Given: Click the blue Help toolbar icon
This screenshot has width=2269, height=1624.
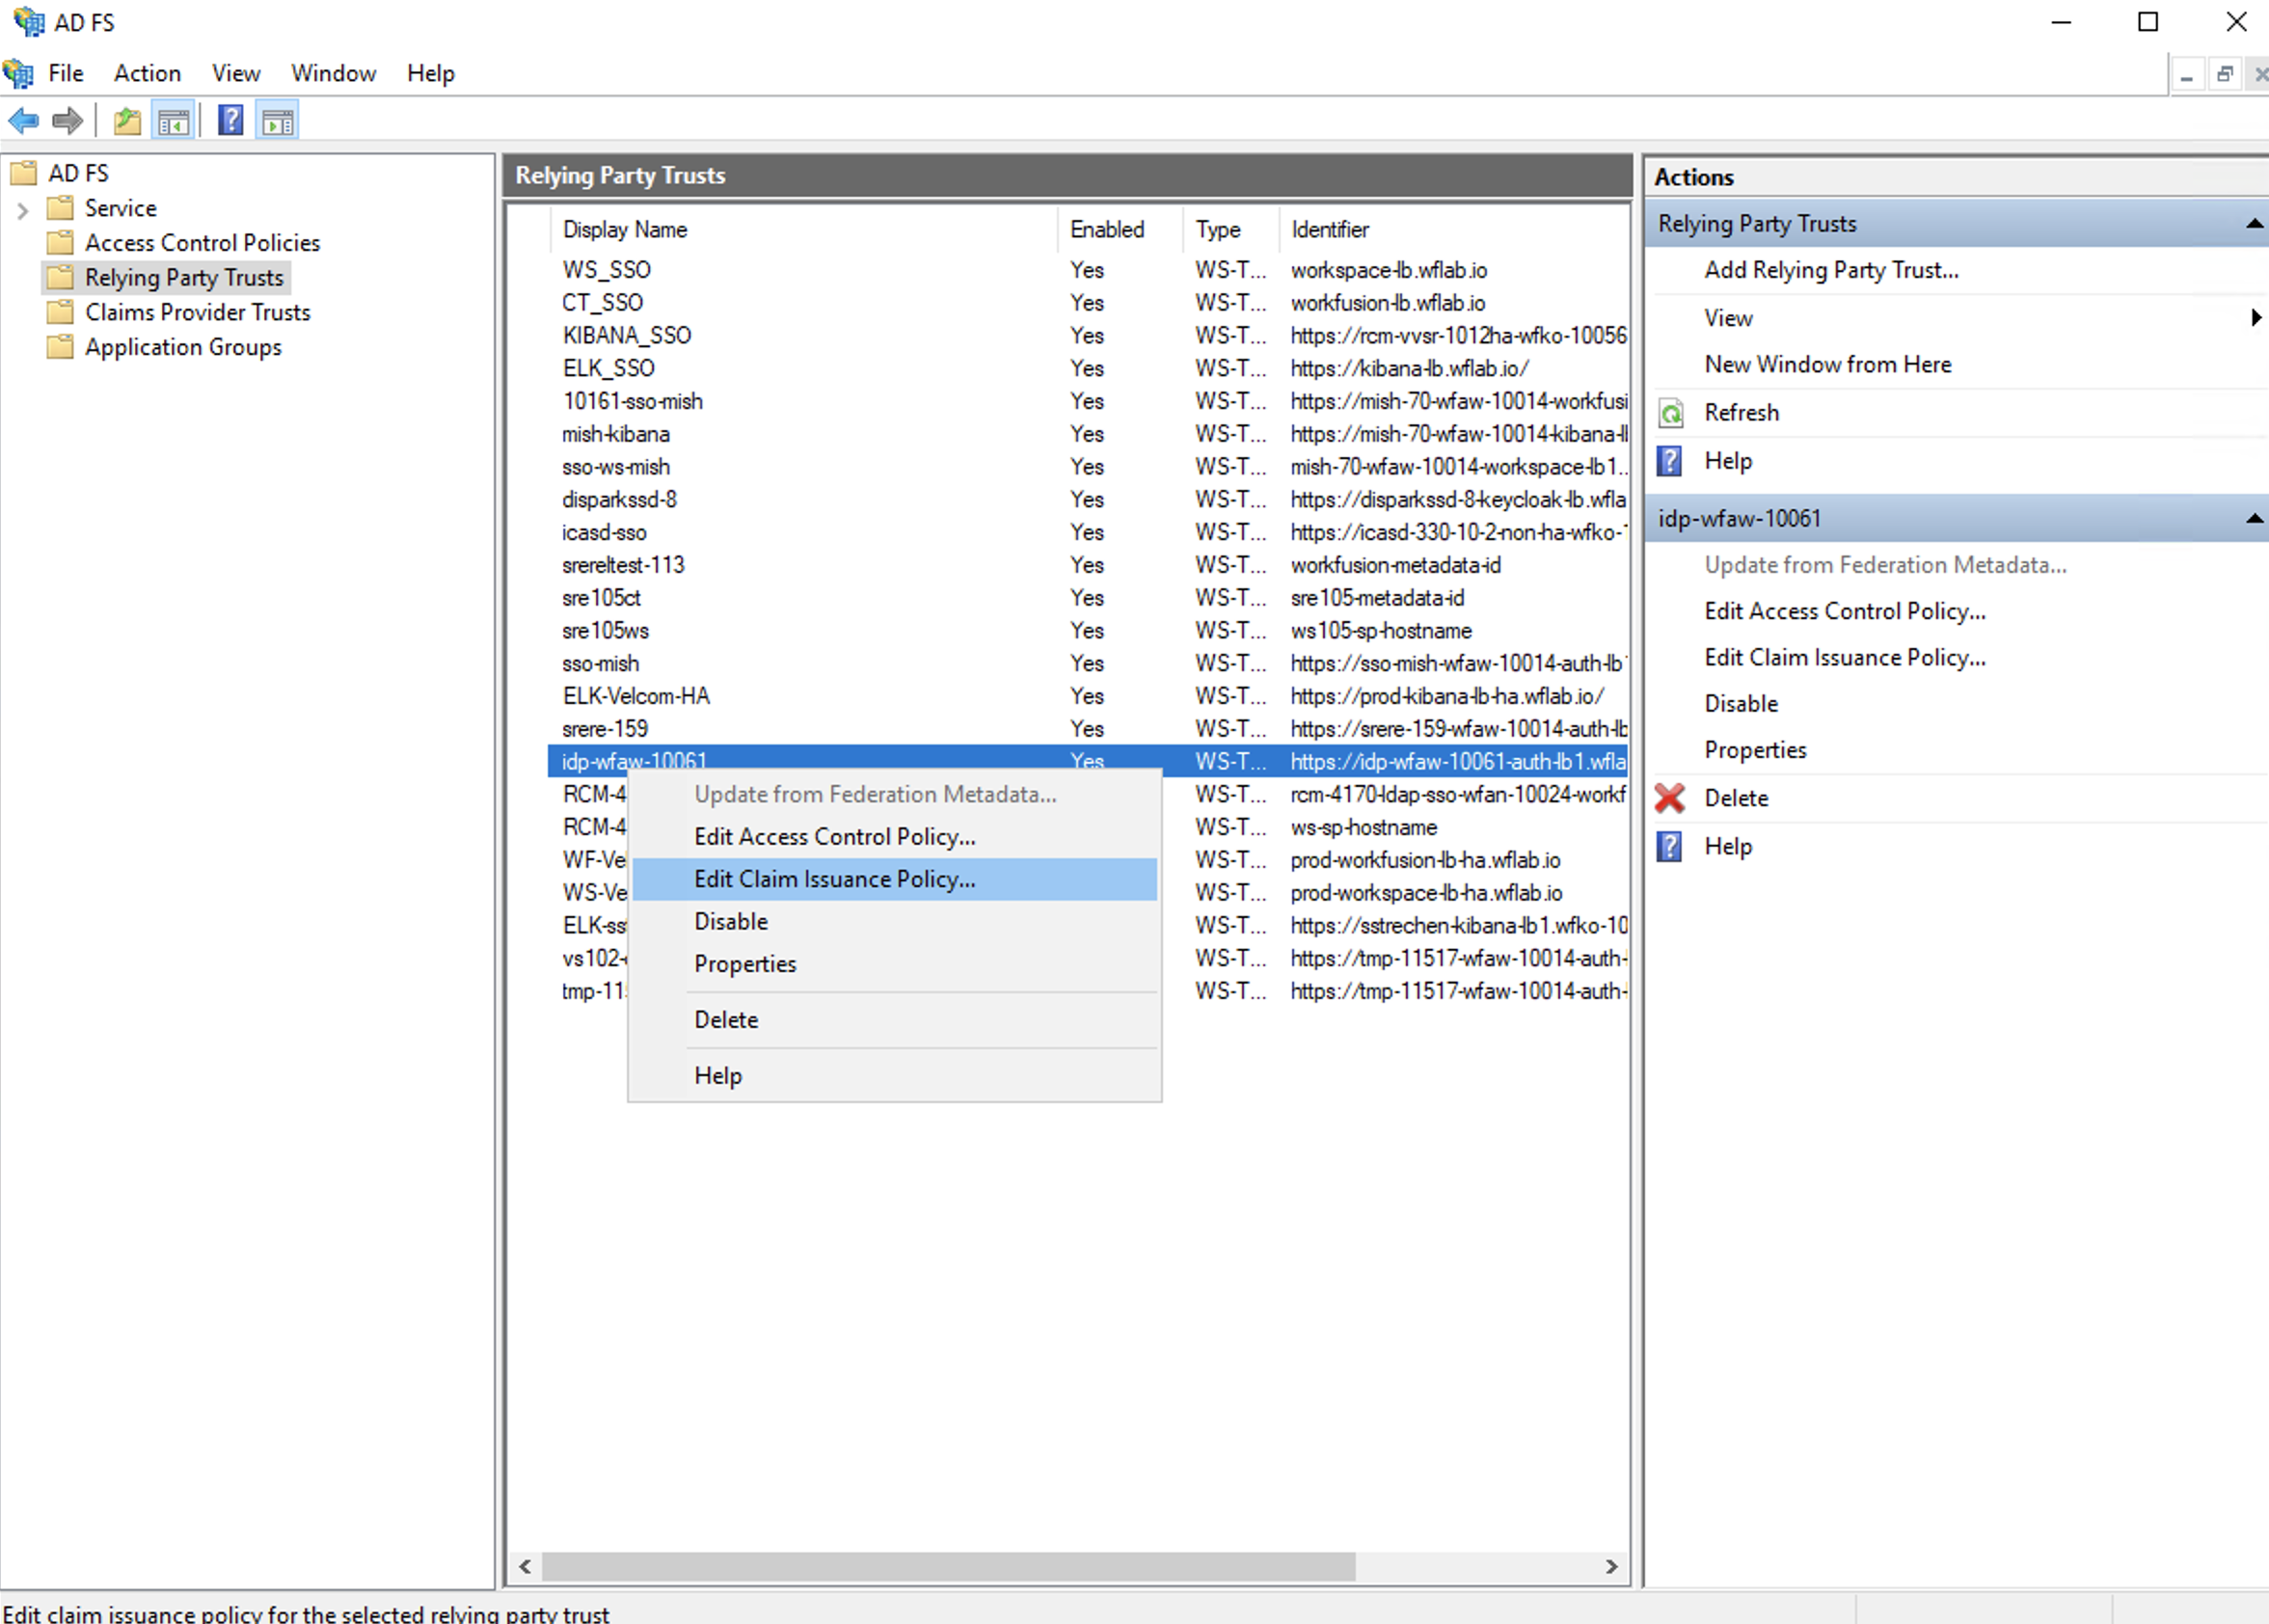Looking at the screenshot, I should click(231, 121).
